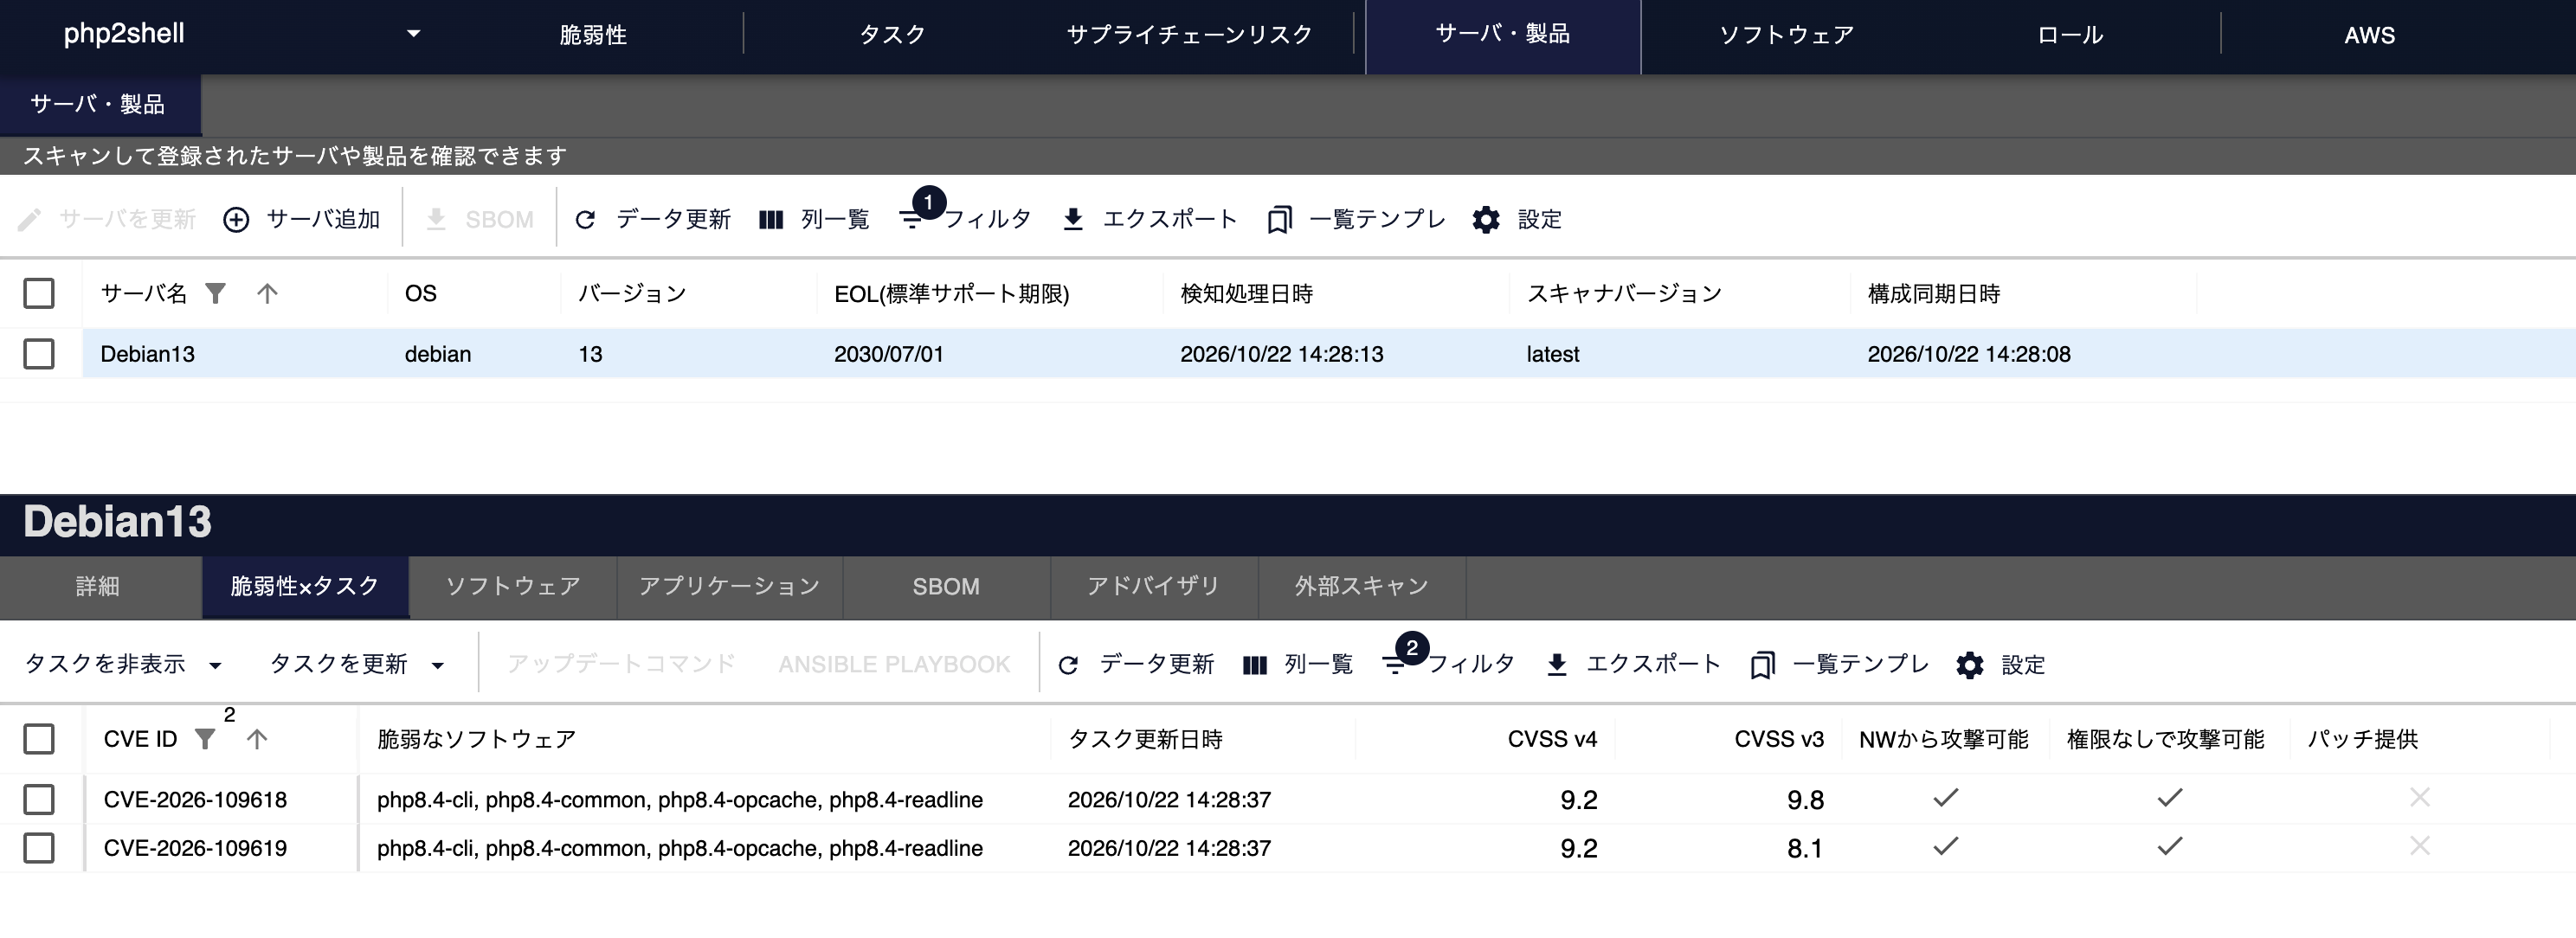This screenshot has height=938, width=2576.
Task: Click the Debian13 server name cell
Action: [x=148, y=354]
